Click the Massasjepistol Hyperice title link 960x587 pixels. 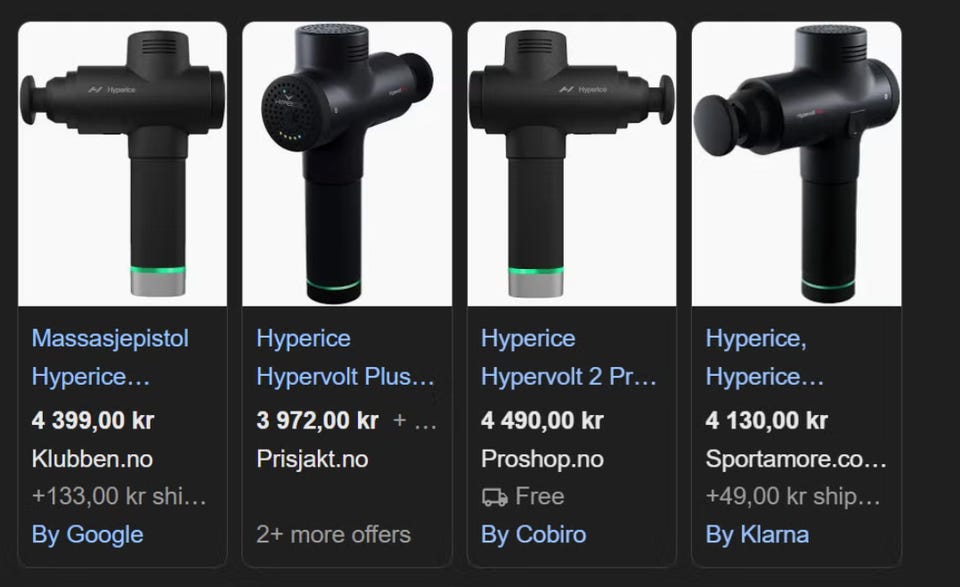tap(110, 357)
